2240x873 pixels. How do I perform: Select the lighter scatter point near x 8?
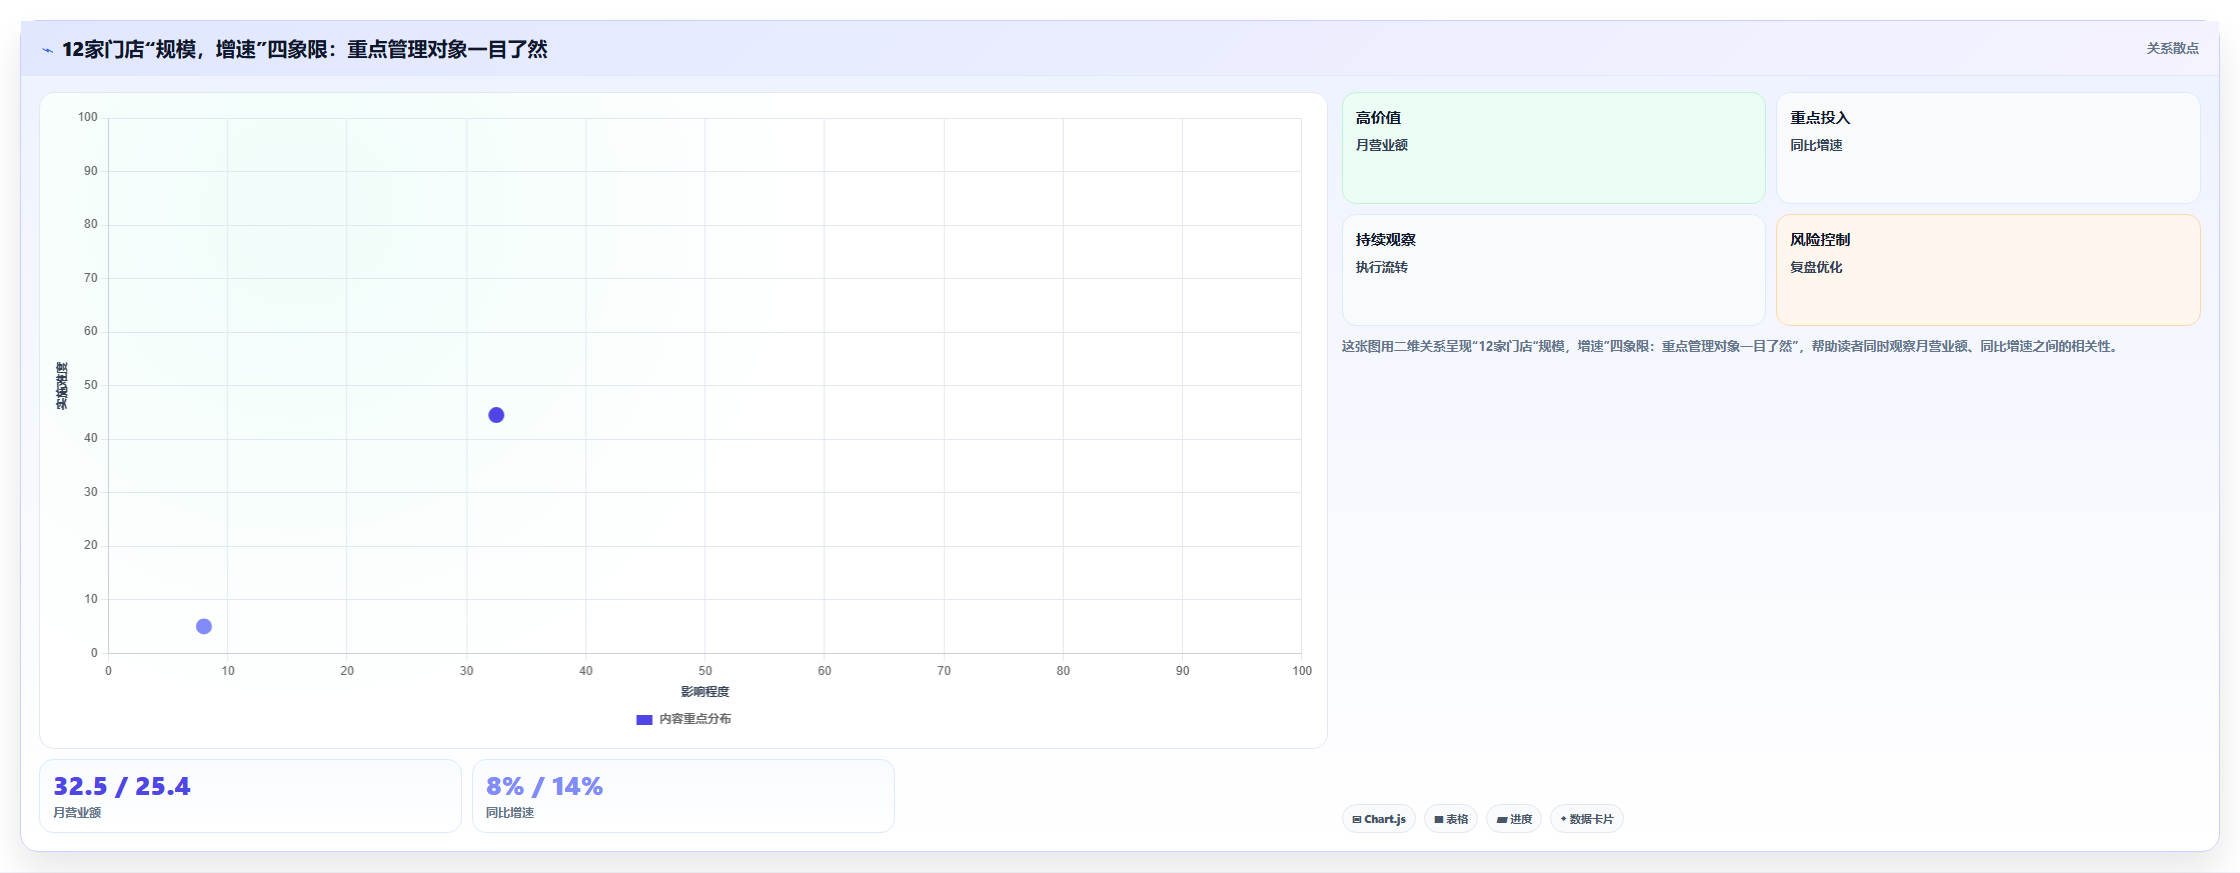pyautogui.click(x=204, y=626)
